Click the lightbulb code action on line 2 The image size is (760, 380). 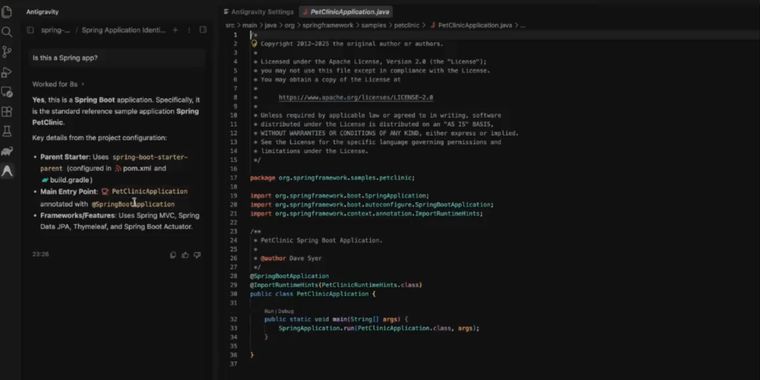click(x=254, y=44)
